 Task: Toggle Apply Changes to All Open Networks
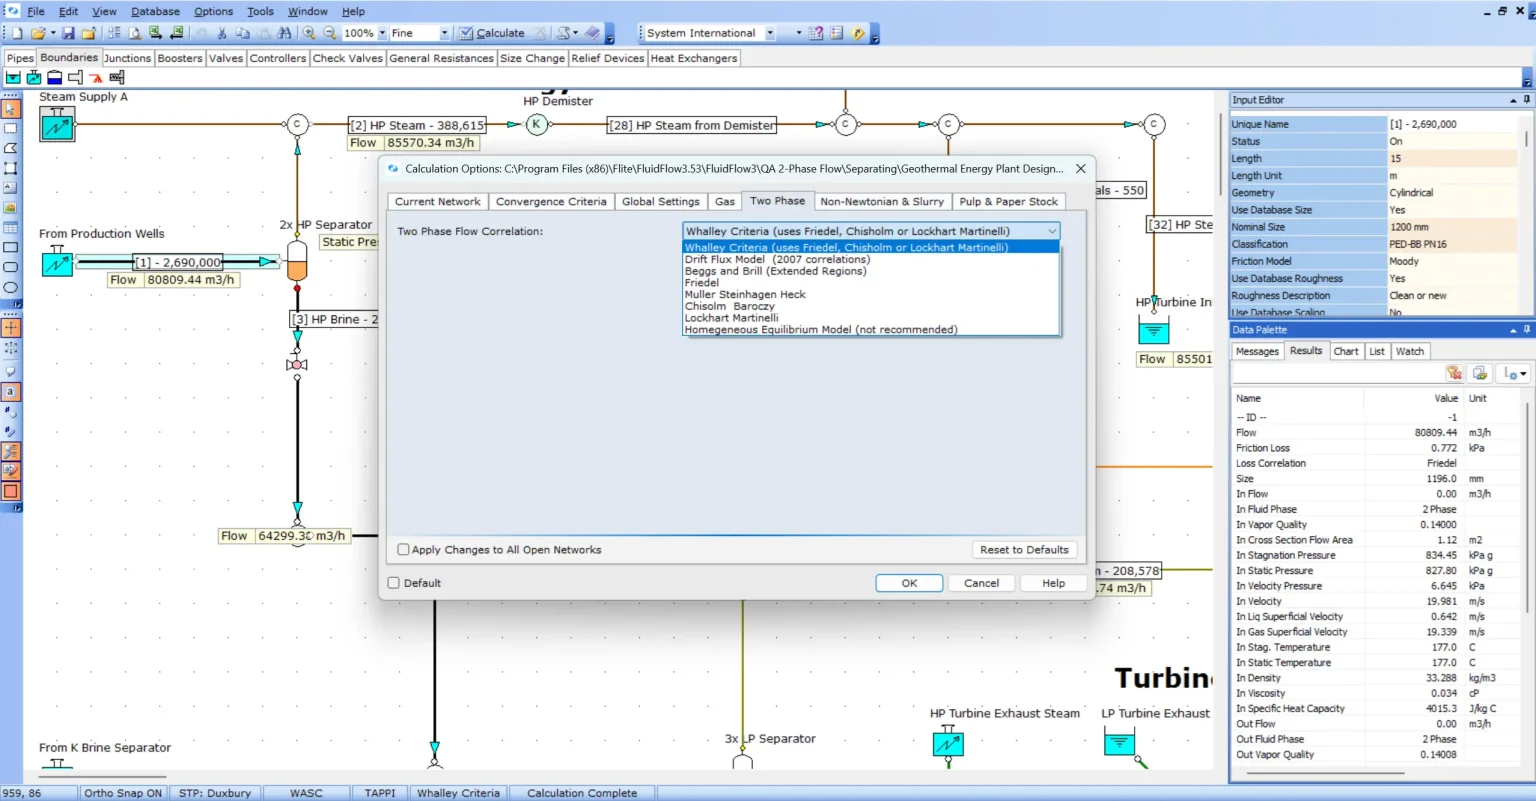click(404, 550)
